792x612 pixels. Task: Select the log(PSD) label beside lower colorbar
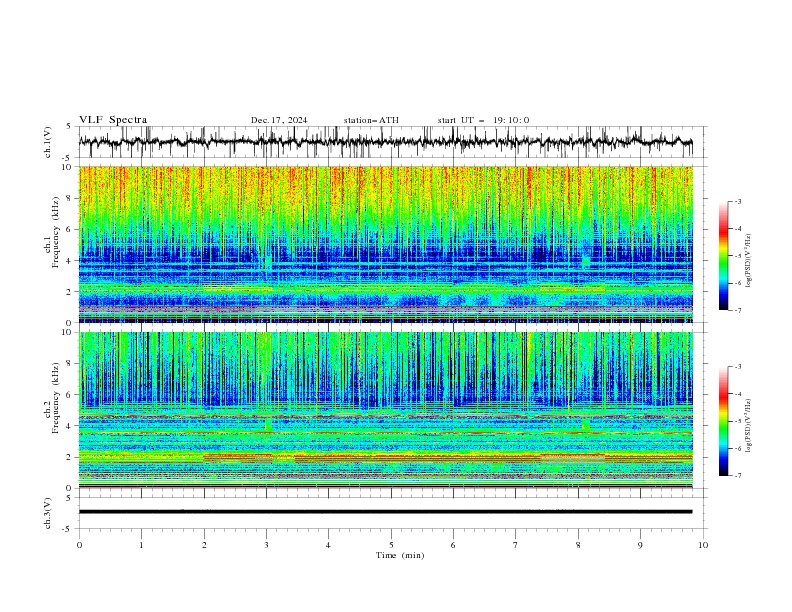749,426
